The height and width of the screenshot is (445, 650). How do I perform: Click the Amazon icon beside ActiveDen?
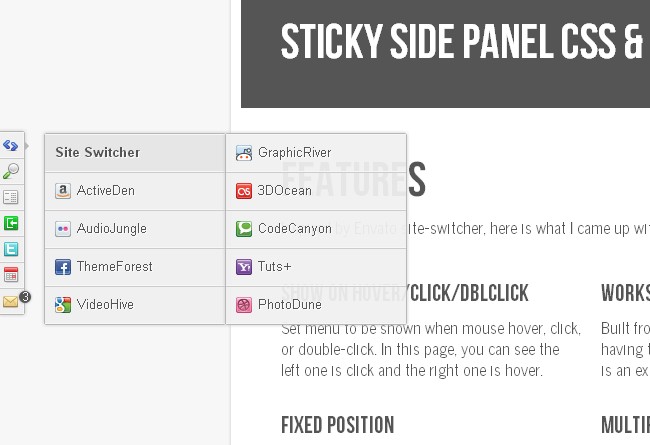pyautogui.click(x=63, y=191)
